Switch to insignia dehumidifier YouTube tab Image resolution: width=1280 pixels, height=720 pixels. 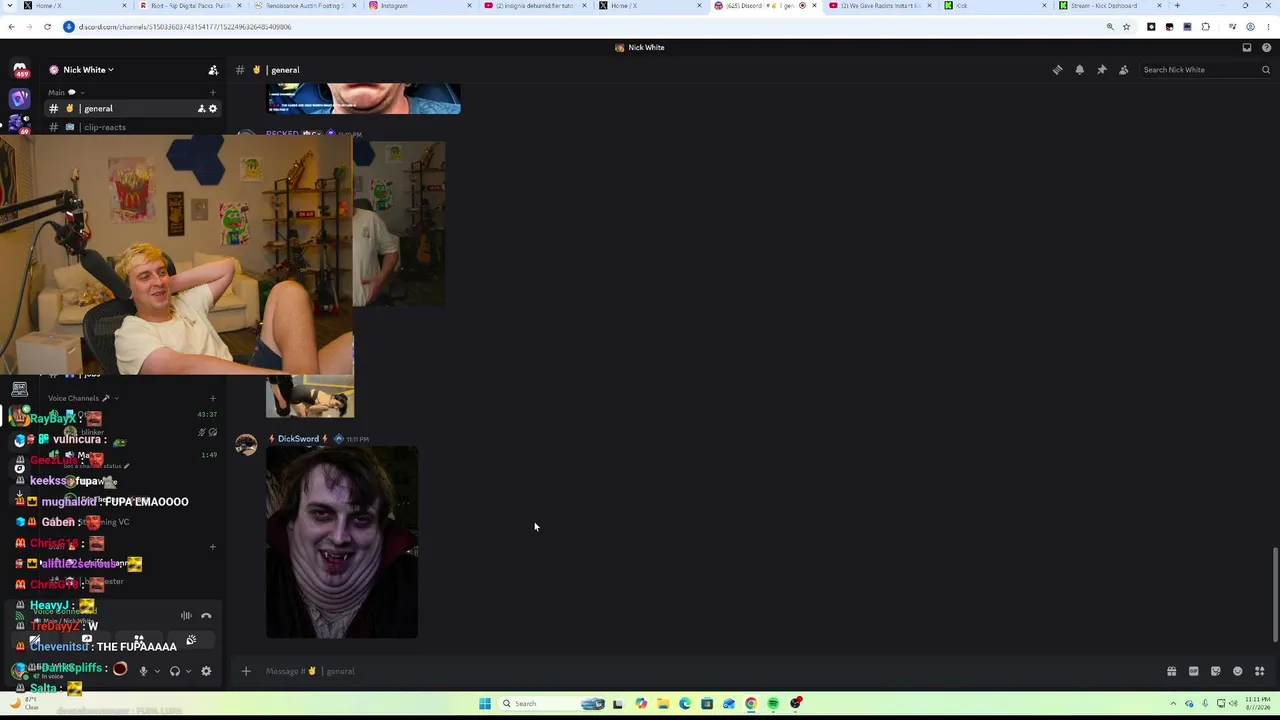click(535, 6)
